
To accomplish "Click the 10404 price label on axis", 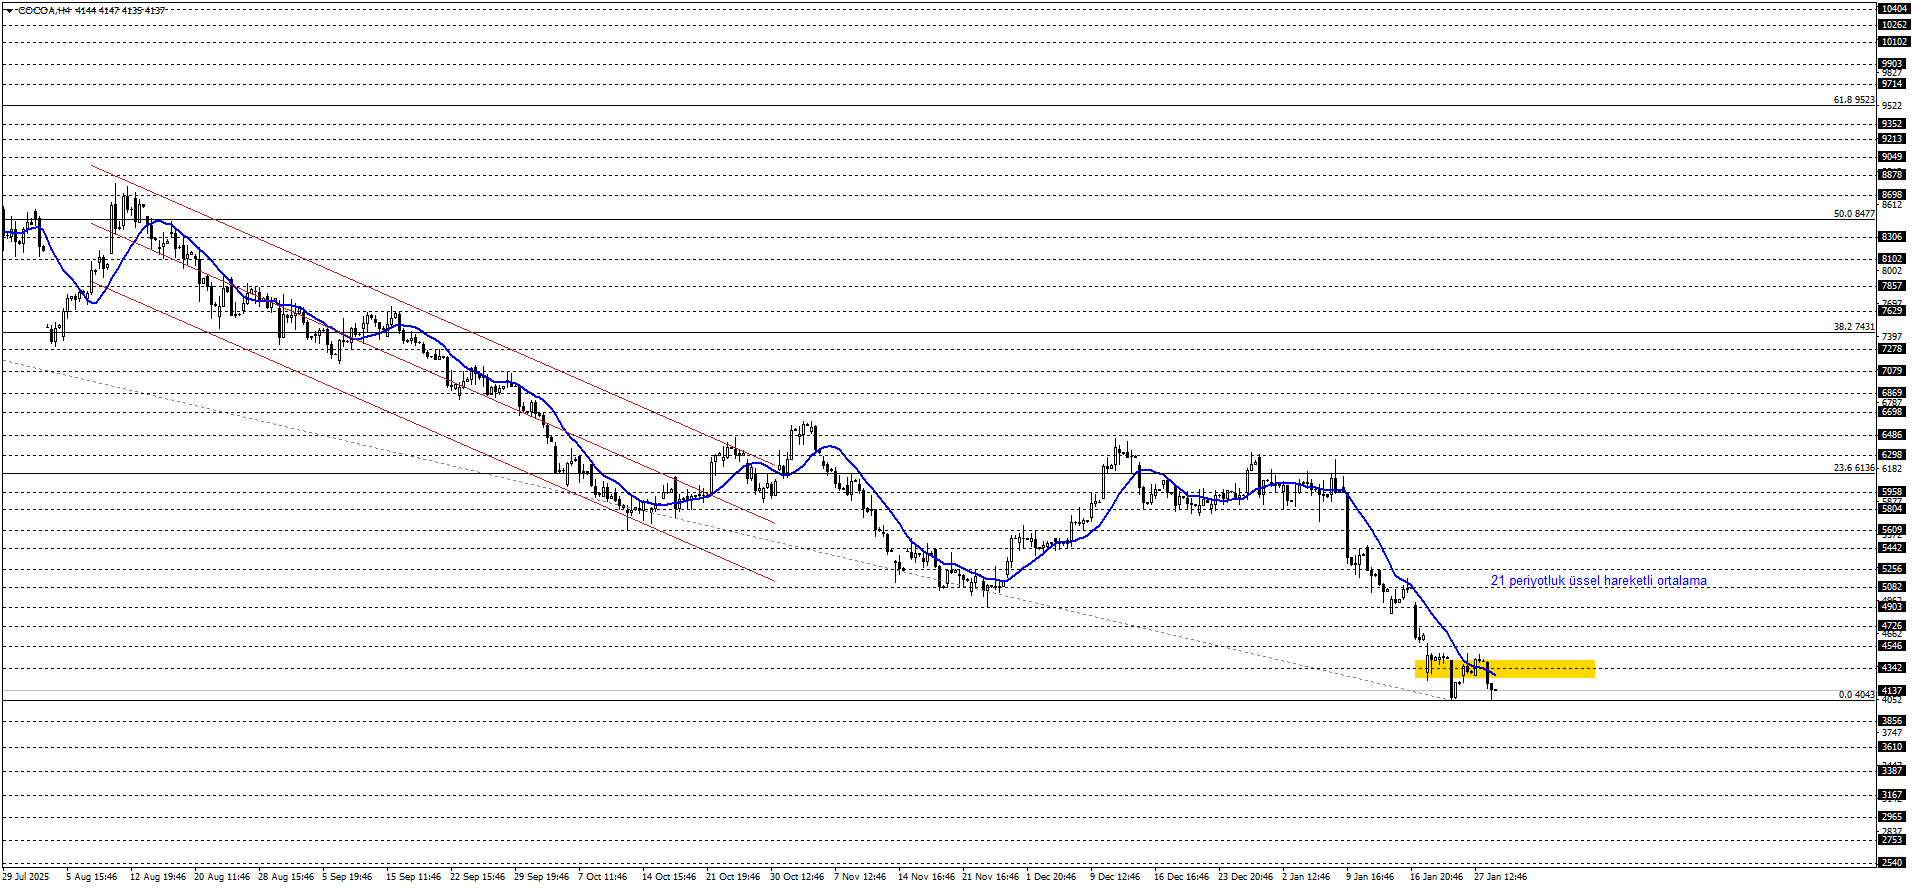I will click(x=1893, y=8).
